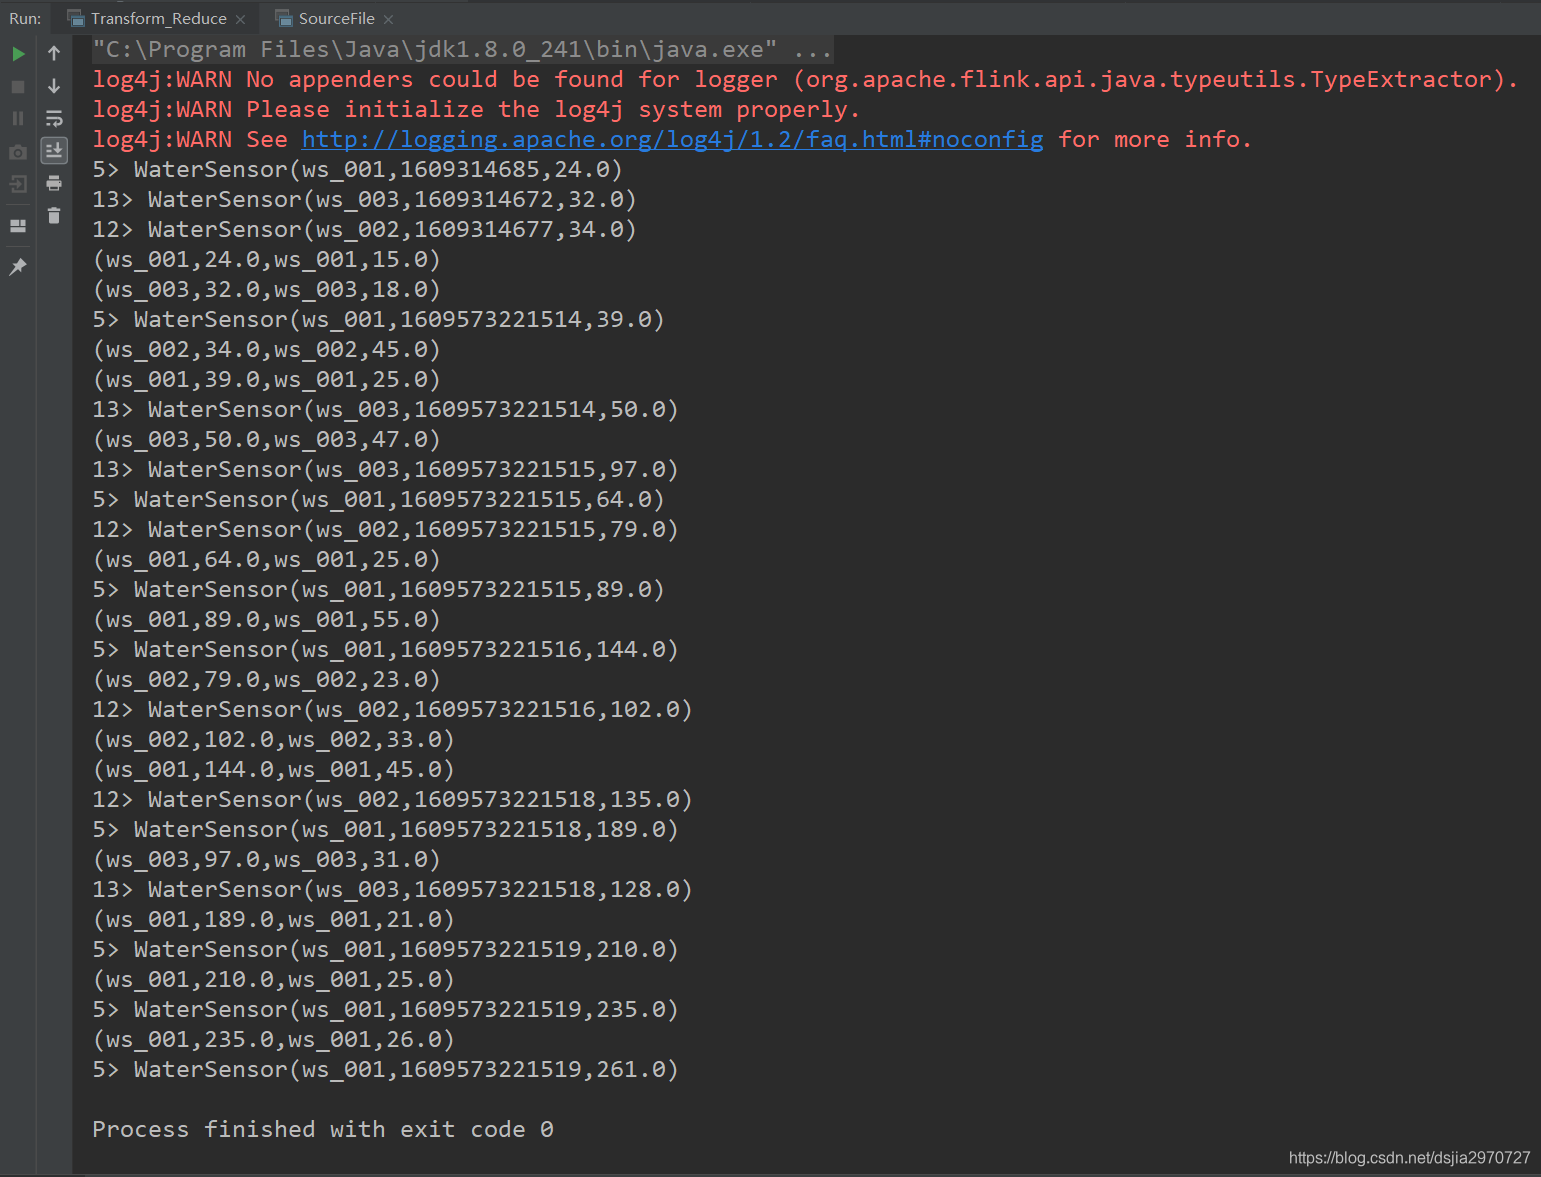Click the SourceFile tab's application icon
1541x1177 pixels.
point(284,18)
